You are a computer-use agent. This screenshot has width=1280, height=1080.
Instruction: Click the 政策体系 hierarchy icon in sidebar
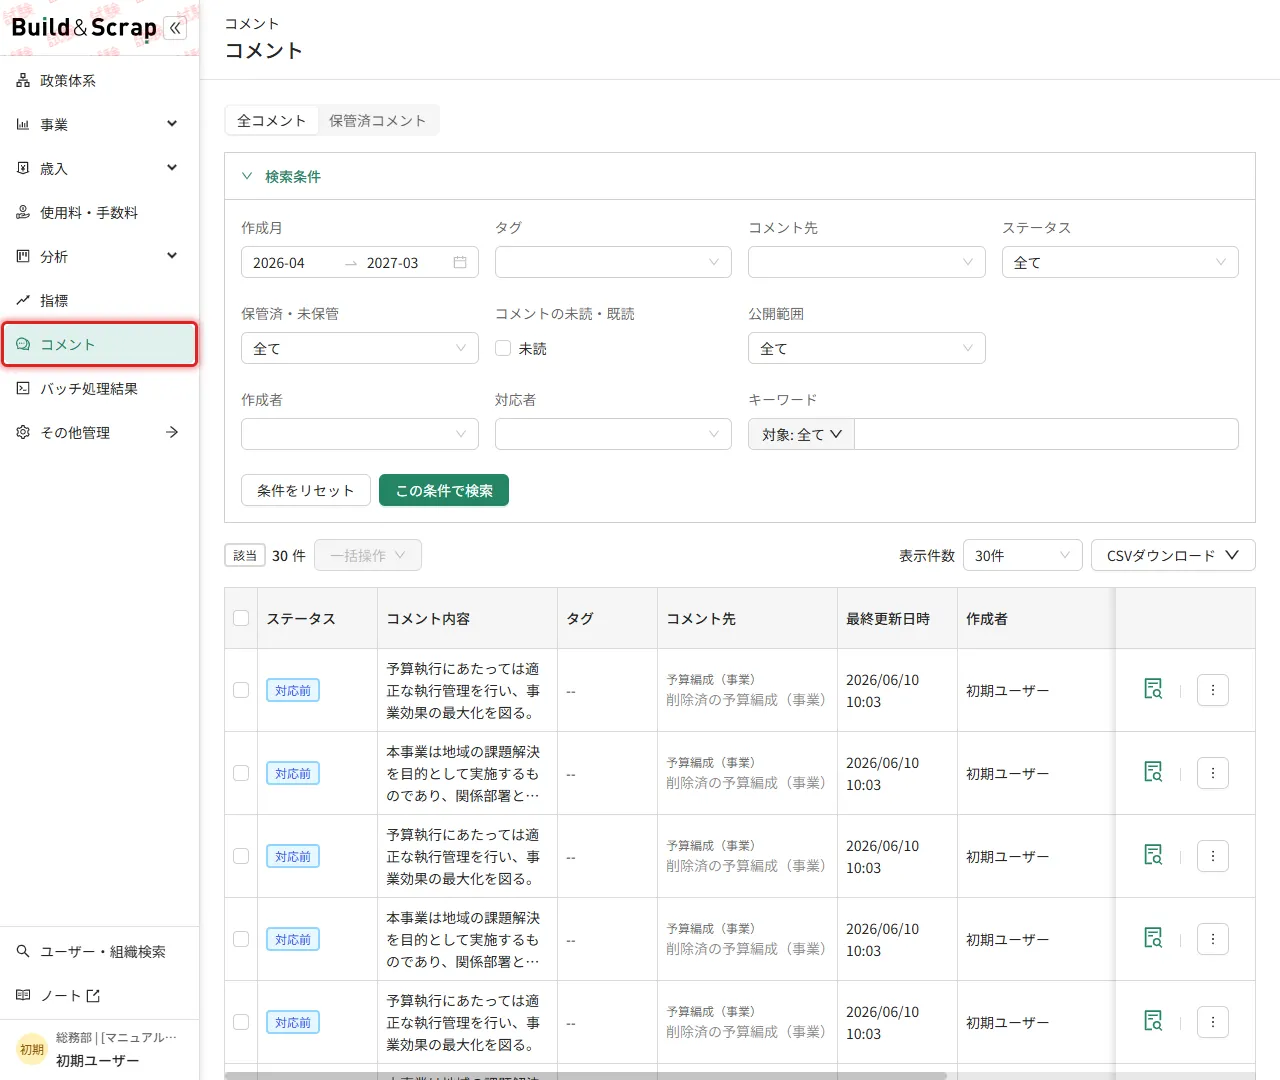23,81
